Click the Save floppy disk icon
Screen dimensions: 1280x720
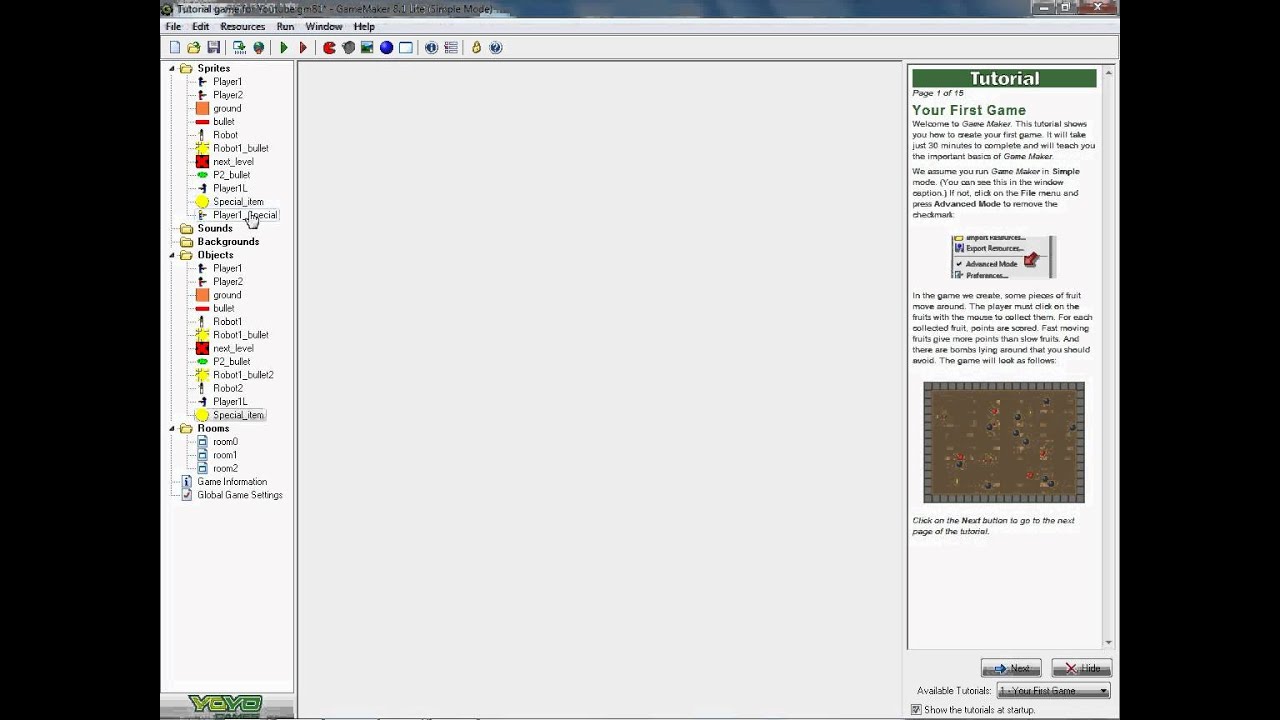(x=213, y=47)
